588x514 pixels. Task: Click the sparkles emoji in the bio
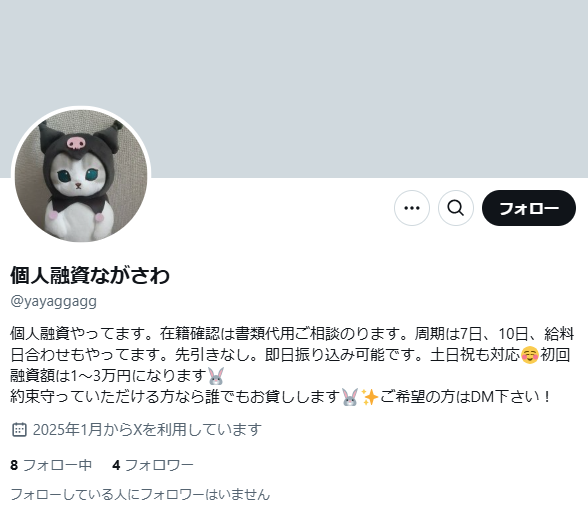click(x=369, y=397)
